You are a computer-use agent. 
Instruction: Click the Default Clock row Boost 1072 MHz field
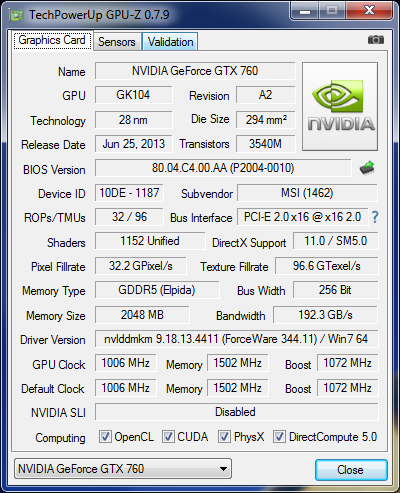coord(348,388)
